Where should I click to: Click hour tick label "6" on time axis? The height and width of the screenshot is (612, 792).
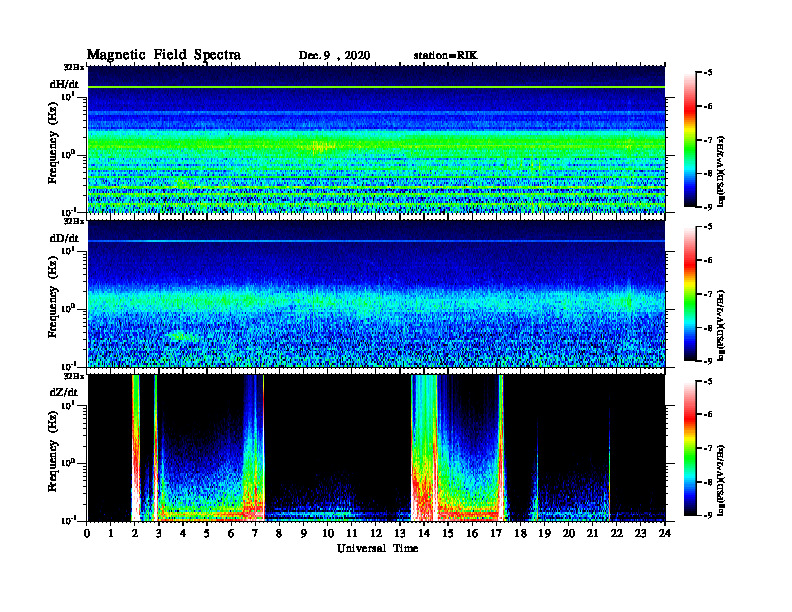tap(231, 534)
